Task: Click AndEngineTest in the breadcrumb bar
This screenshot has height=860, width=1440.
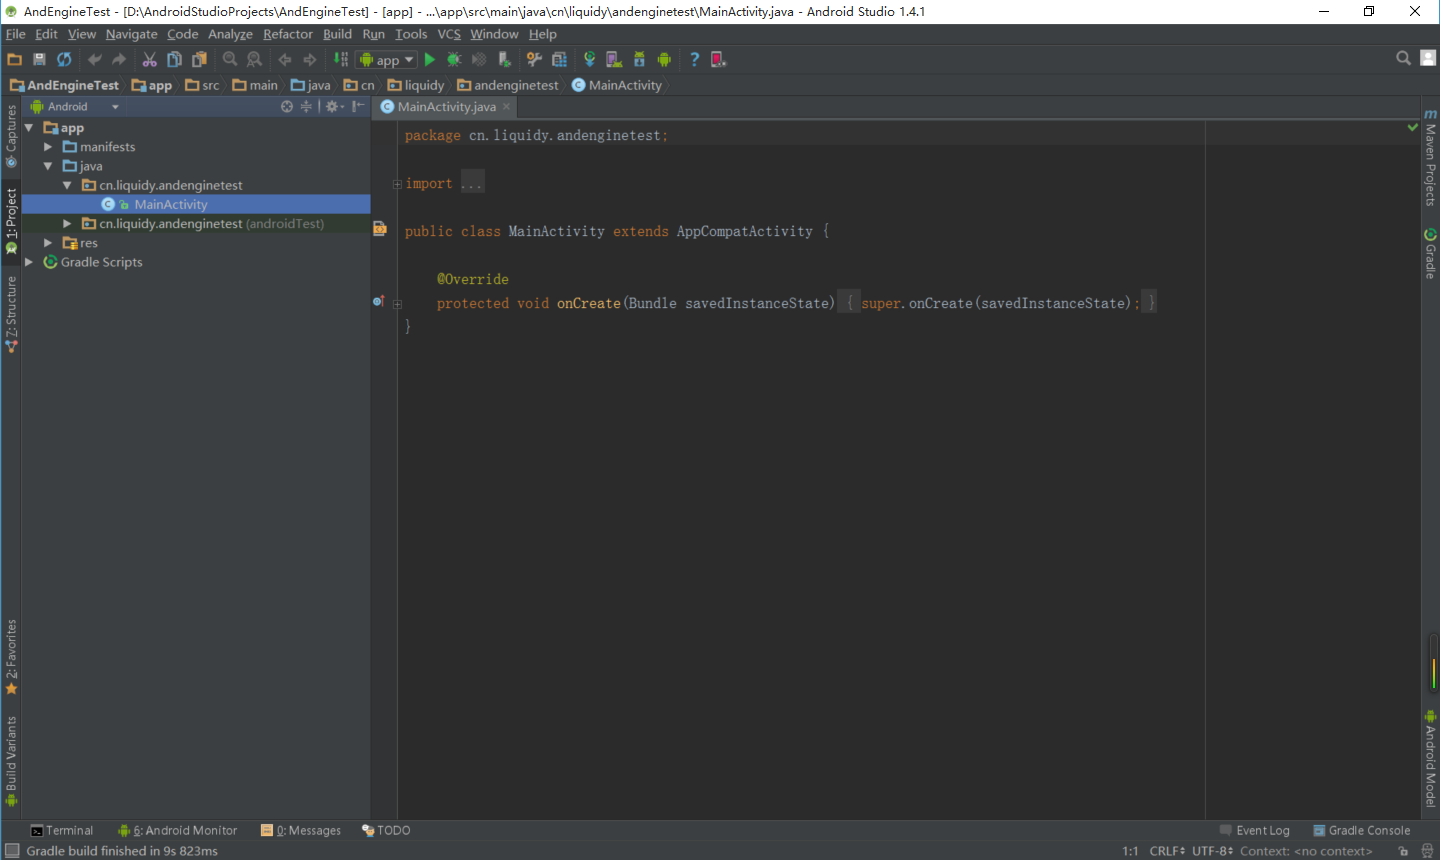Action: (64, 85)
